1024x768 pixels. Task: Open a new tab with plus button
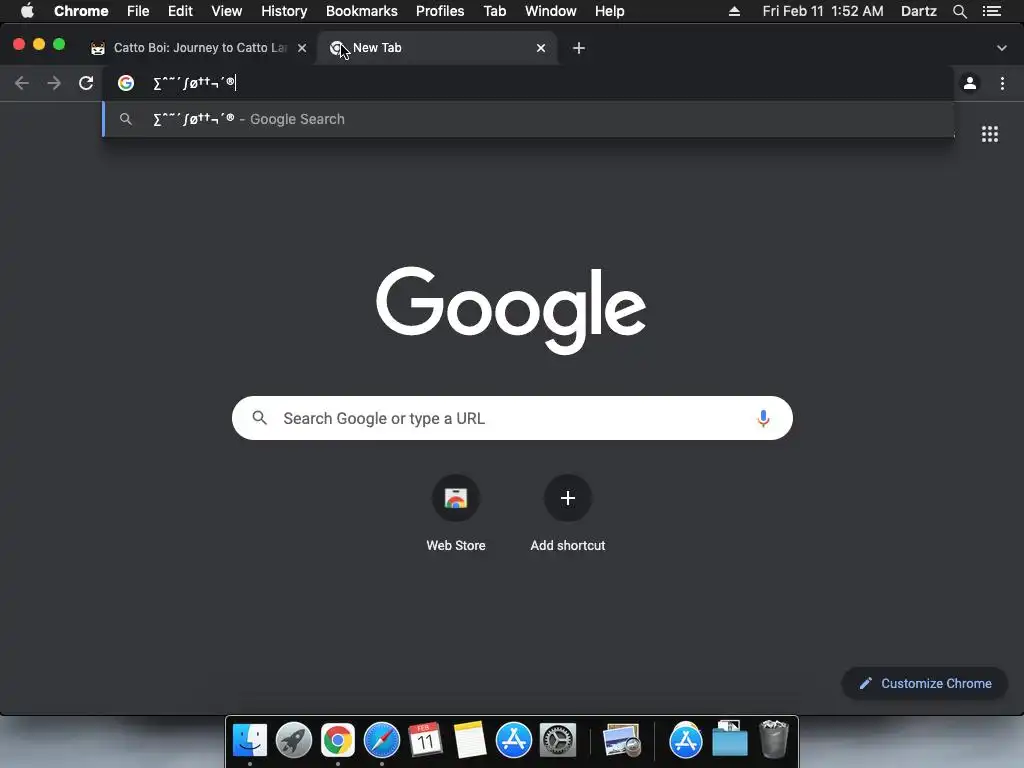(579, 48)
